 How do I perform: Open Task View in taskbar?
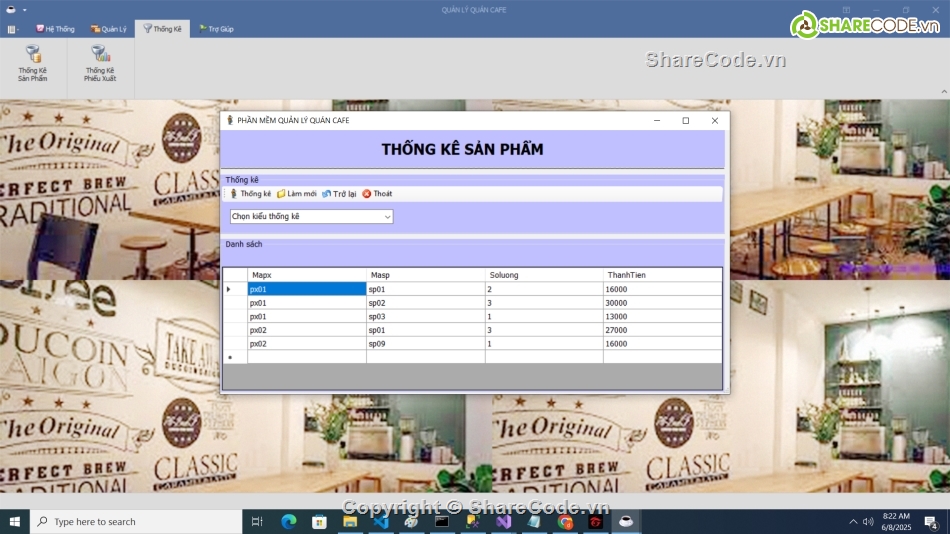point(257,521)
